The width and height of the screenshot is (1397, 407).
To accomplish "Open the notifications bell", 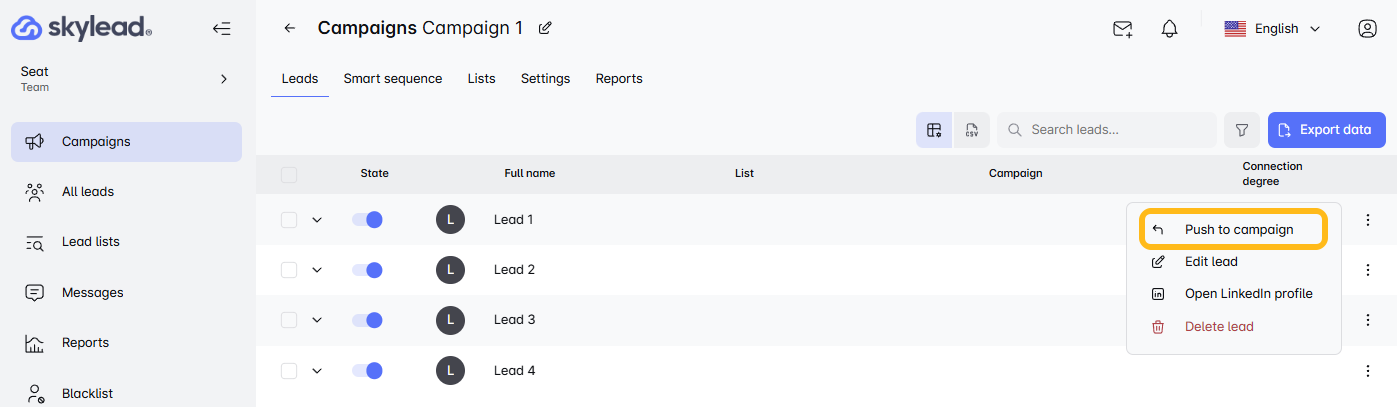I will [1169, 29].
